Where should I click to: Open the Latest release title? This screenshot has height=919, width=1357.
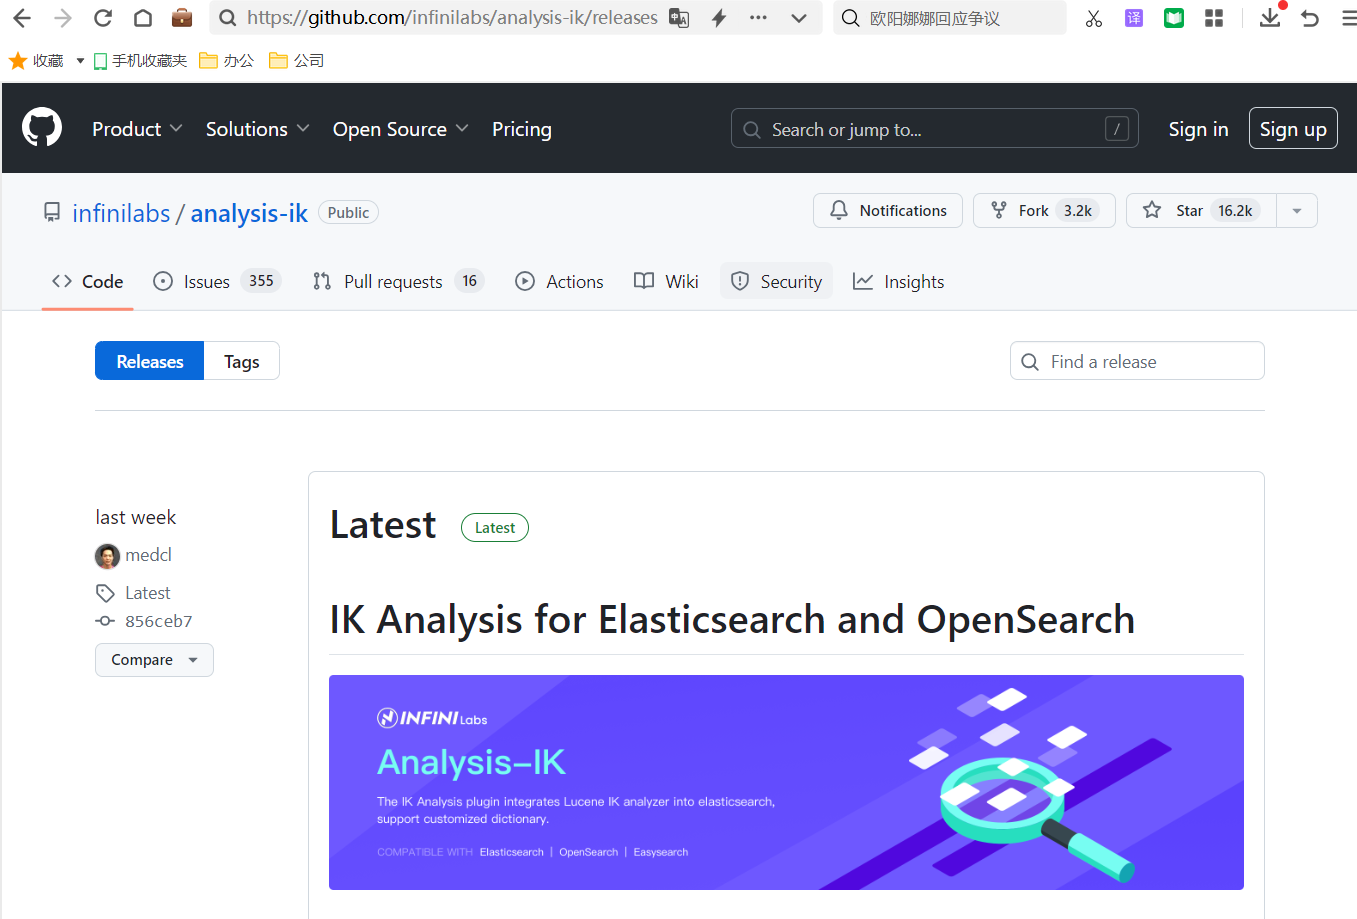click(x=383, y=525)
